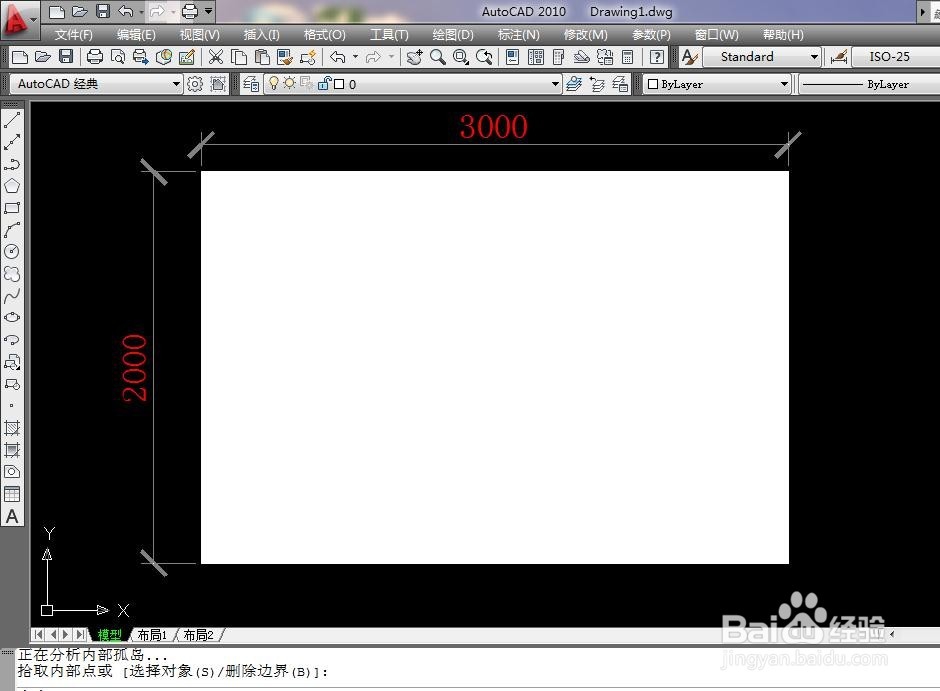Select the Polyline tool
The image size is (940, 691).
pyautogui.click(x=12, y=164)
